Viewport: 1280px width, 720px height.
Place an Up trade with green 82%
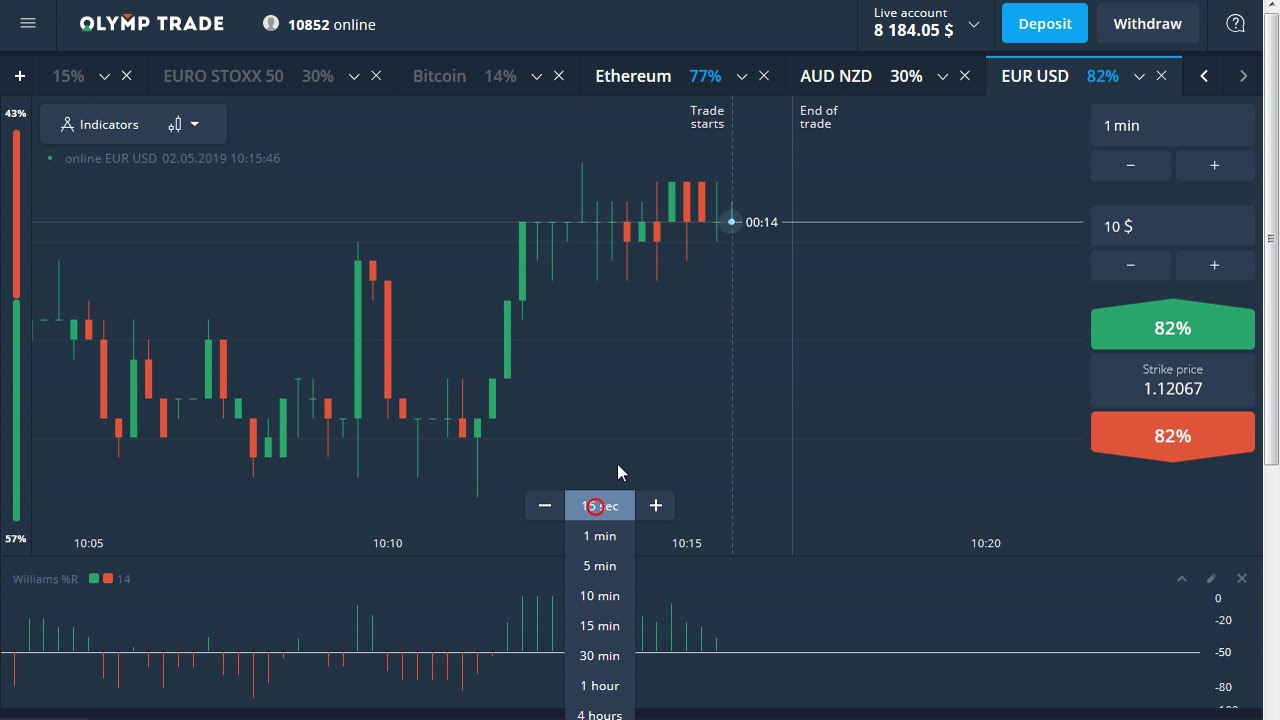pos(1172,326)
